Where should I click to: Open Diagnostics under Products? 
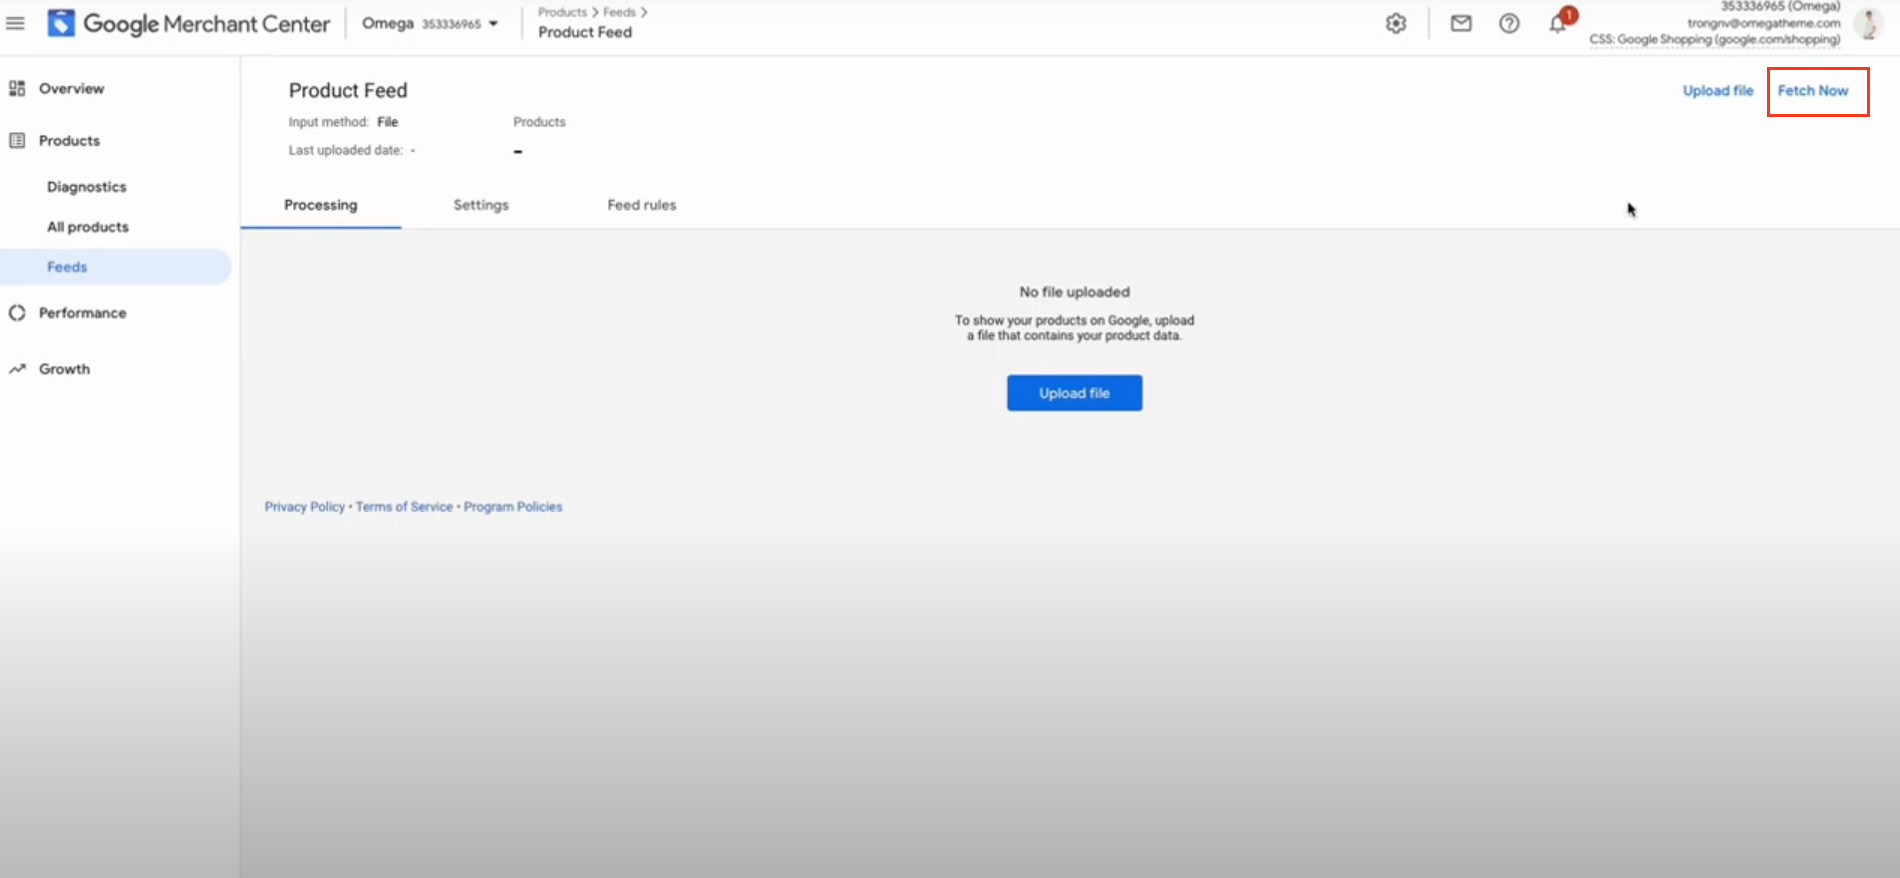tap(87, 187)
